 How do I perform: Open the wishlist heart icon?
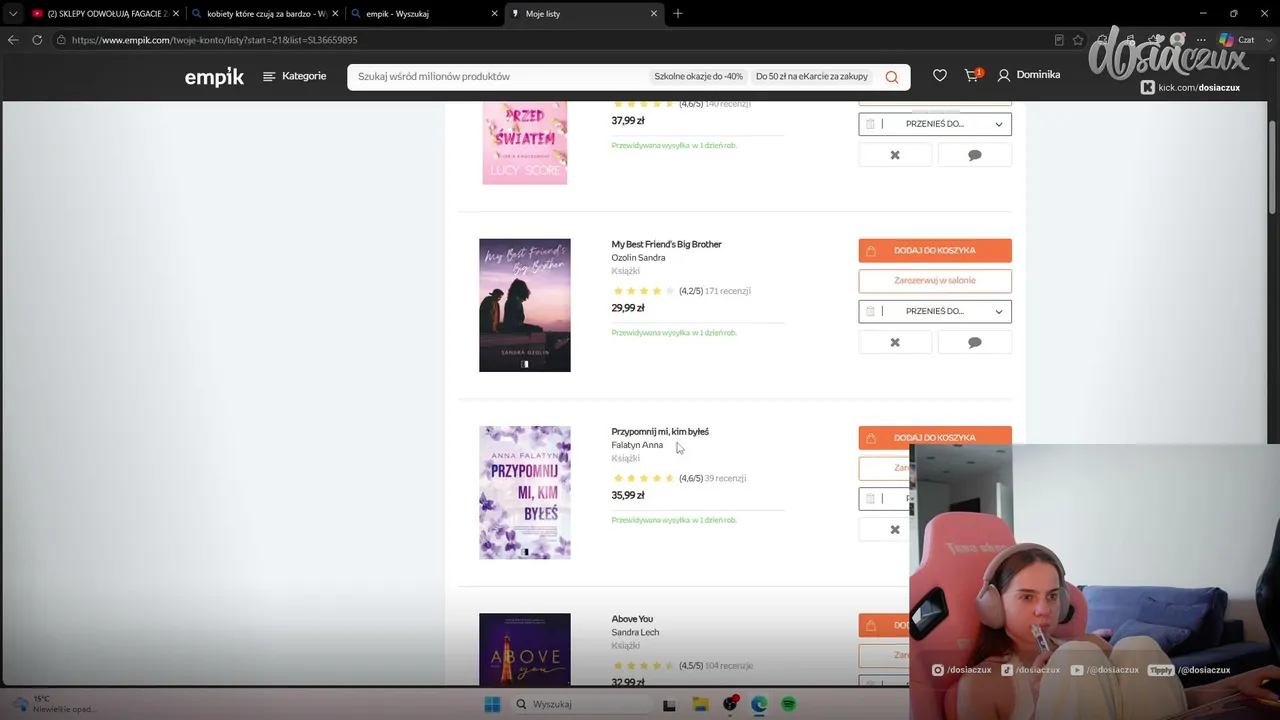940,75
